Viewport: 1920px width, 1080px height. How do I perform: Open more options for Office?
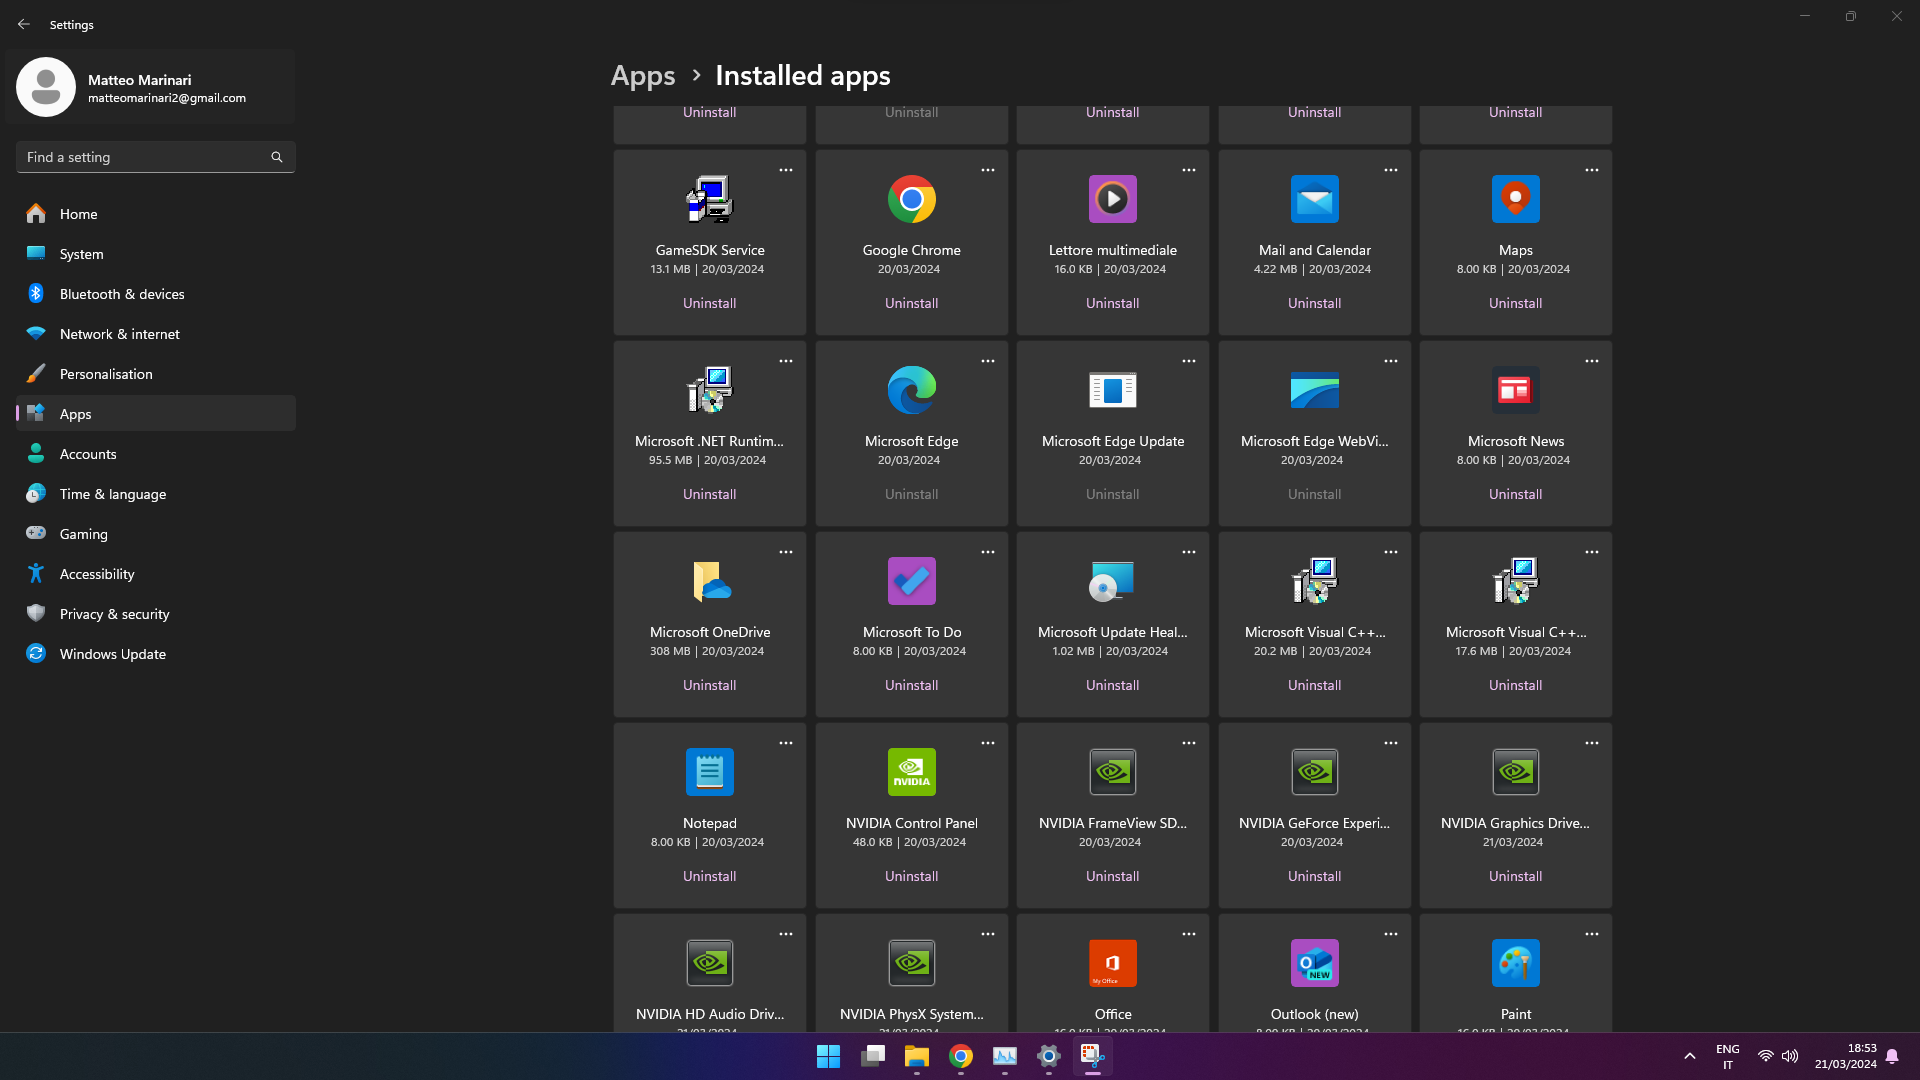tap(1188, 934)
